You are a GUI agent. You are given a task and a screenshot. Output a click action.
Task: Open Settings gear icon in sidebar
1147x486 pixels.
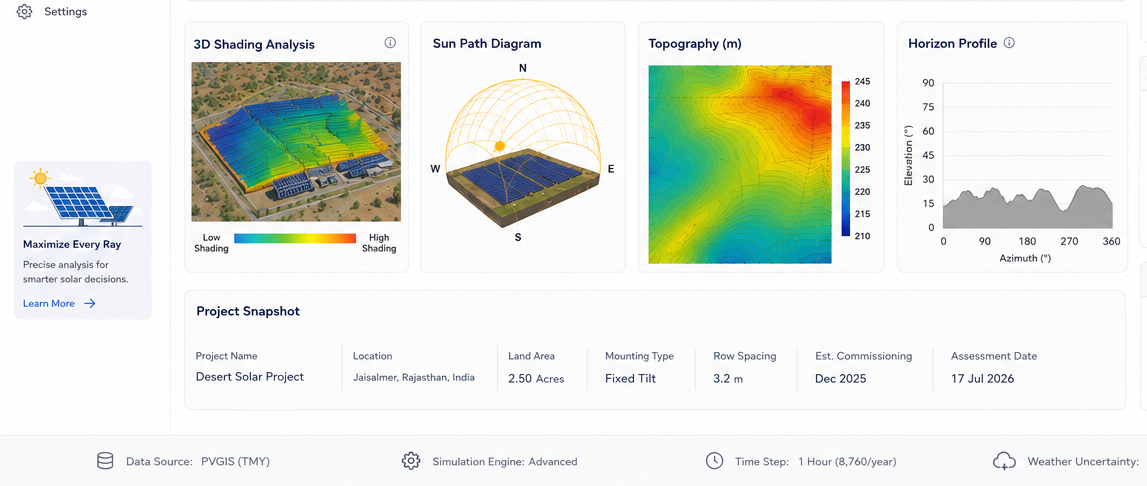(x=24, y=12)
